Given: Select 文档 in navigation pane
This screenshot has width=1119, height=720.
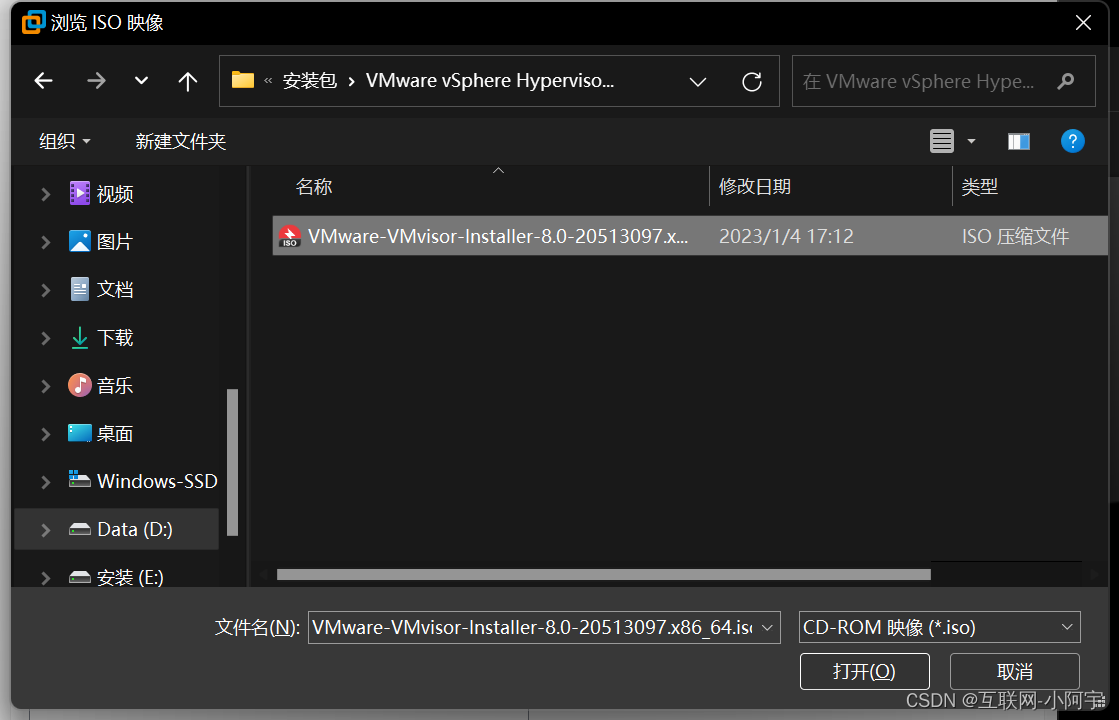Looking at the screenshot, I should tap(115, 289).
